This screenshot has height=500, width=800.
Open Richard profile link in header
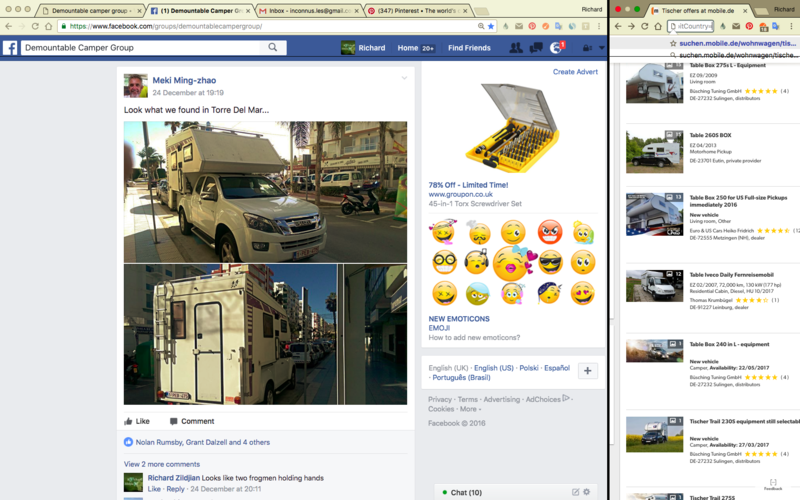[363, 48]
